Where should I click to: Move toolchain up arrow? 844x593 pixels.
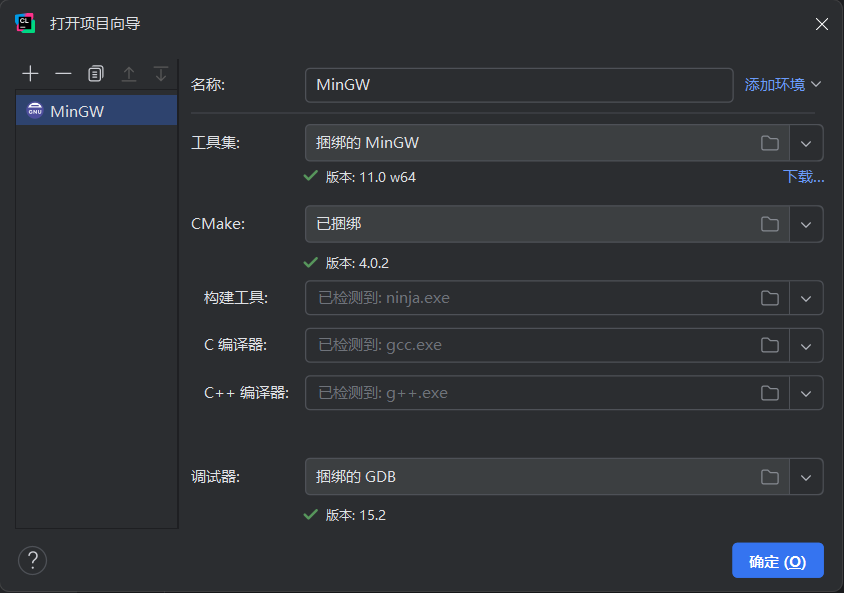tap(129, 74)
